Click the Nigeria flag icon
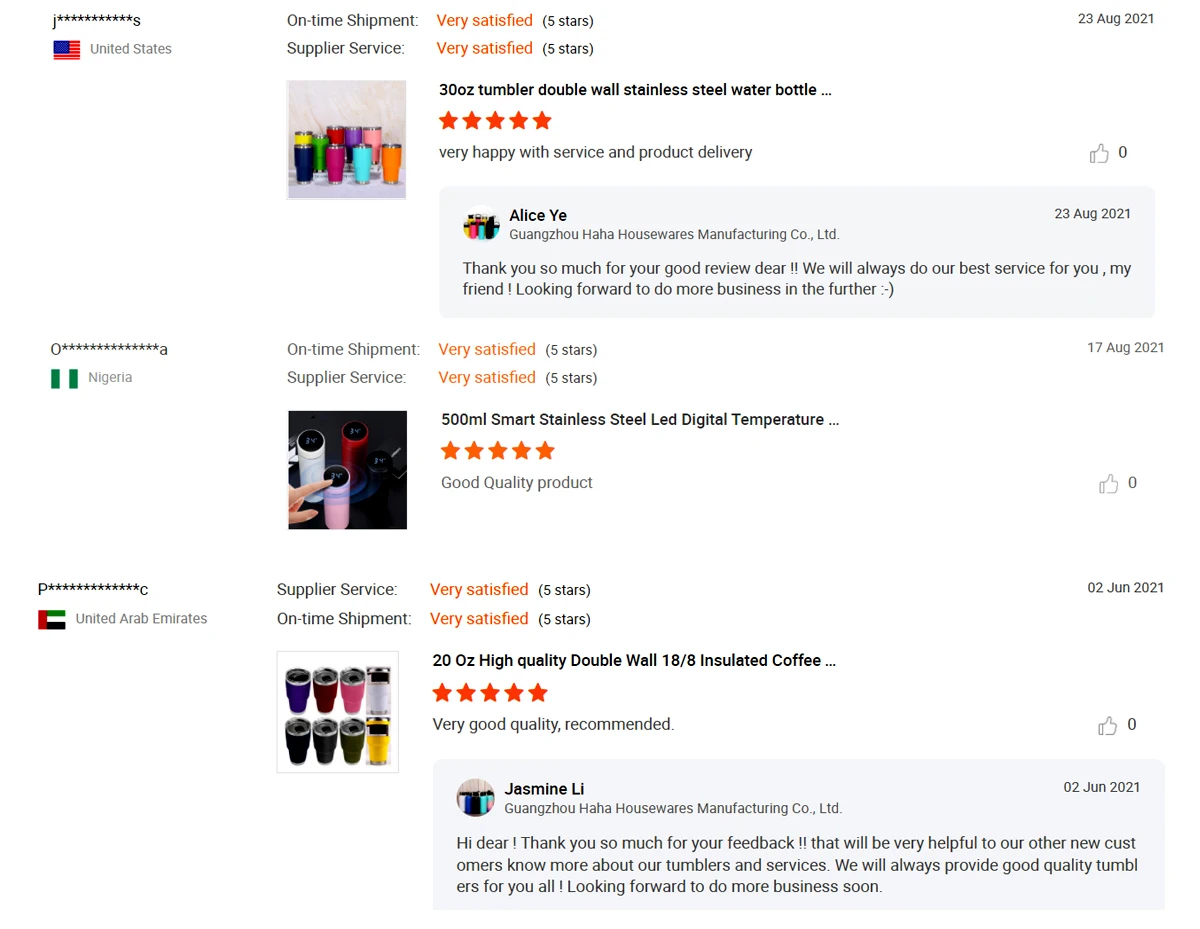1200x929 pixels. [x=65, y=378]
